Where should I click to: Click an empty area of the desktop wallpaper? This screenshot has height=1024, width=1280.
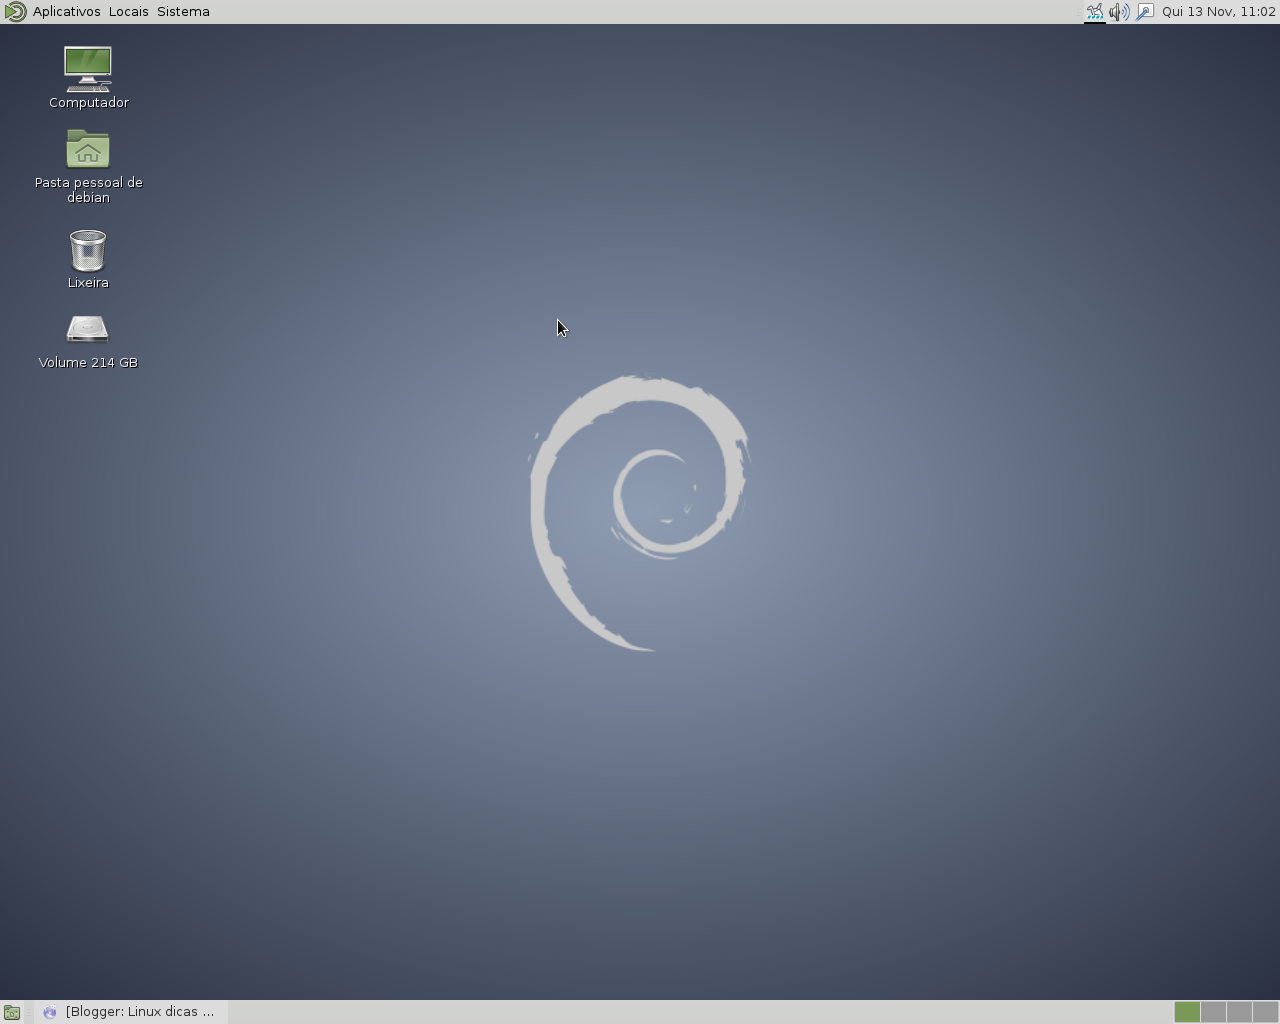(x=640, y=800)
